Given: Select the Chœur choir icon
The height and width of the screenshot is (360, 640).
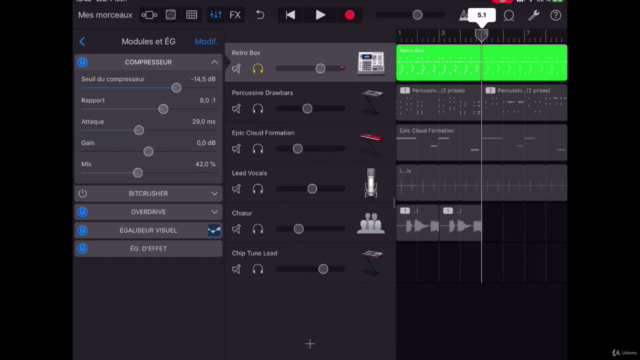Looking at the screenshot, I should [x=371, y=223].
